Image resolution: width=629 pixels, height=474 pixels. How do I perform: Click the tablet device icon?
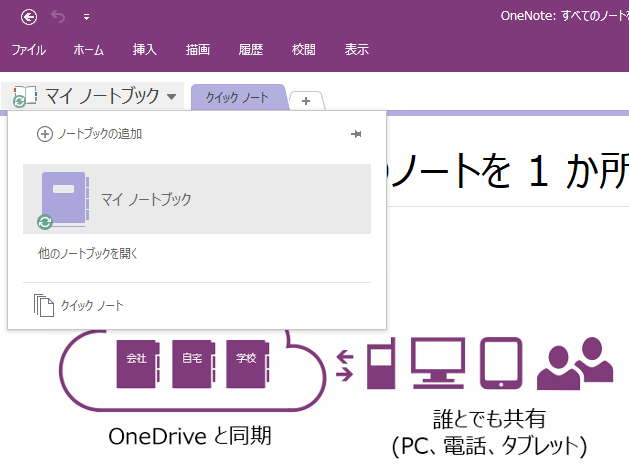[501, 363]
